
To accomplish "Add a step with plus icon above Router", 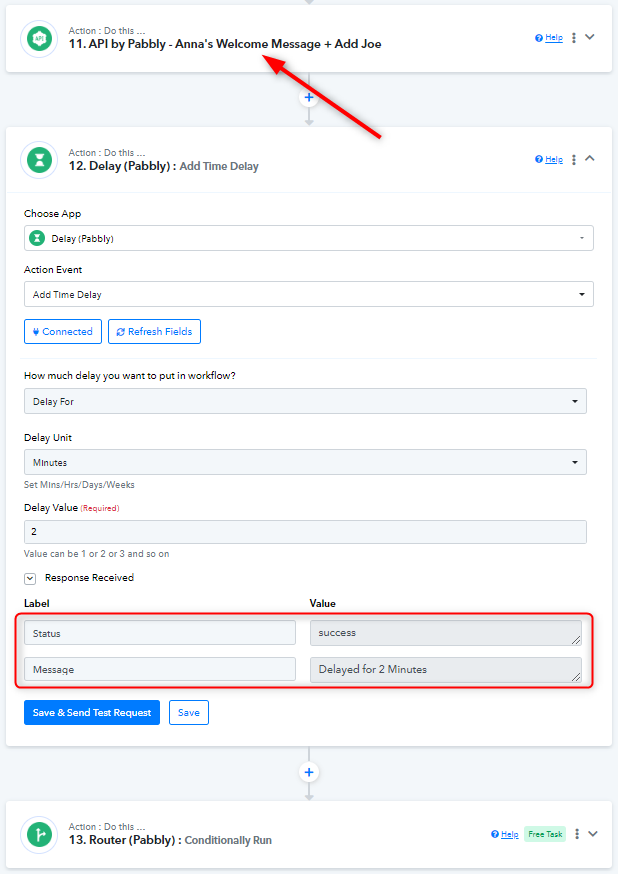I will [309, 772].
